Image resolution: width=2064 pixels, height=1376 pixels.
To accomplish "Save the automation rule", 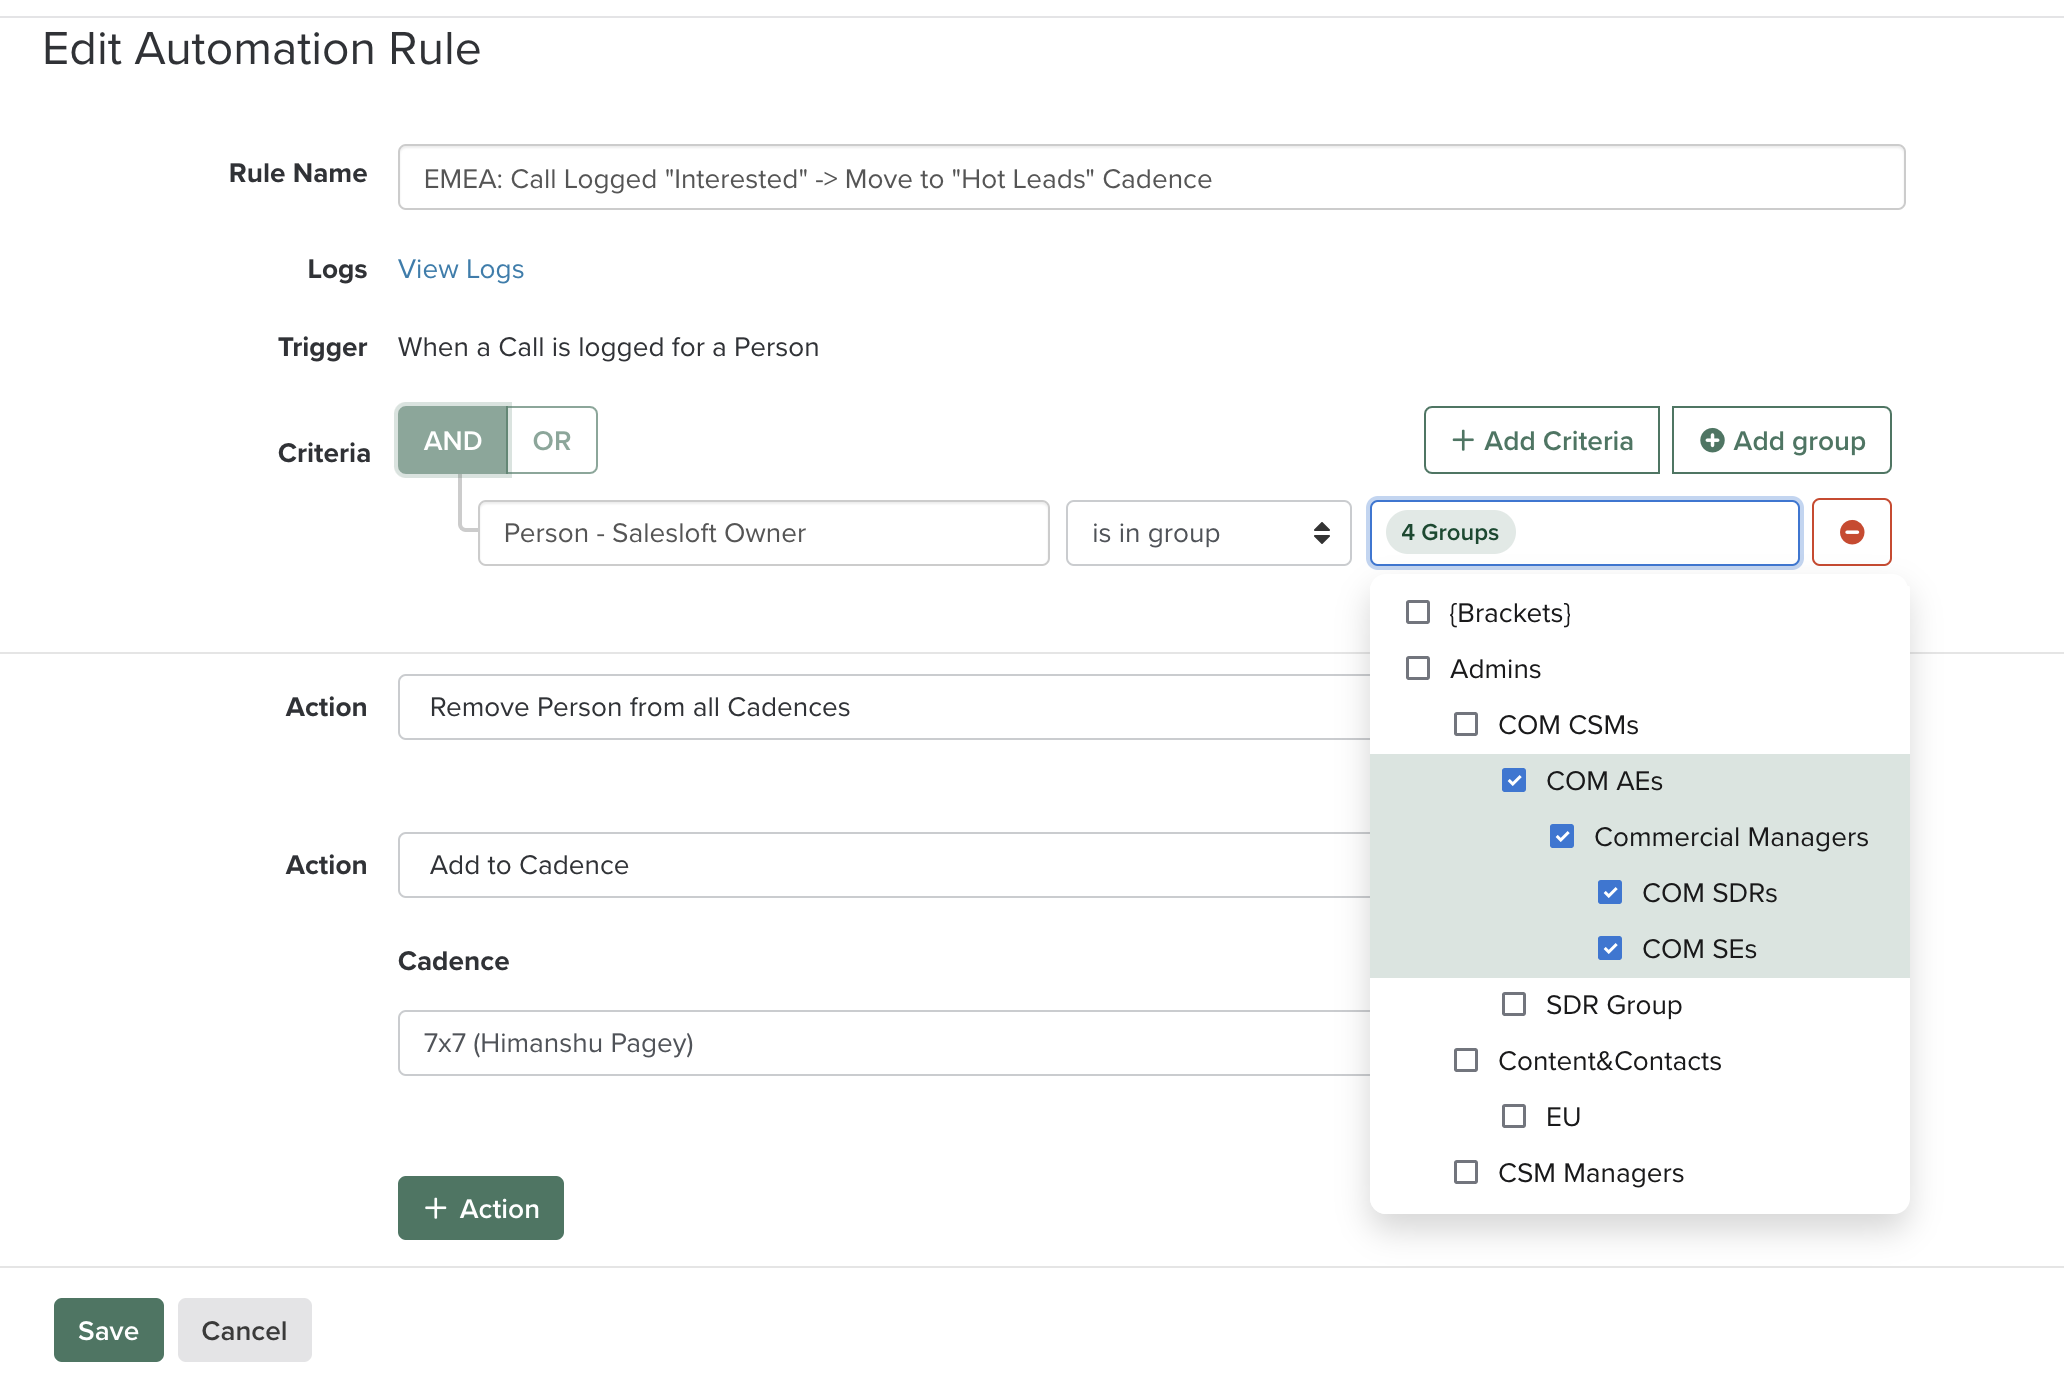I will [x=108, y=1330].
